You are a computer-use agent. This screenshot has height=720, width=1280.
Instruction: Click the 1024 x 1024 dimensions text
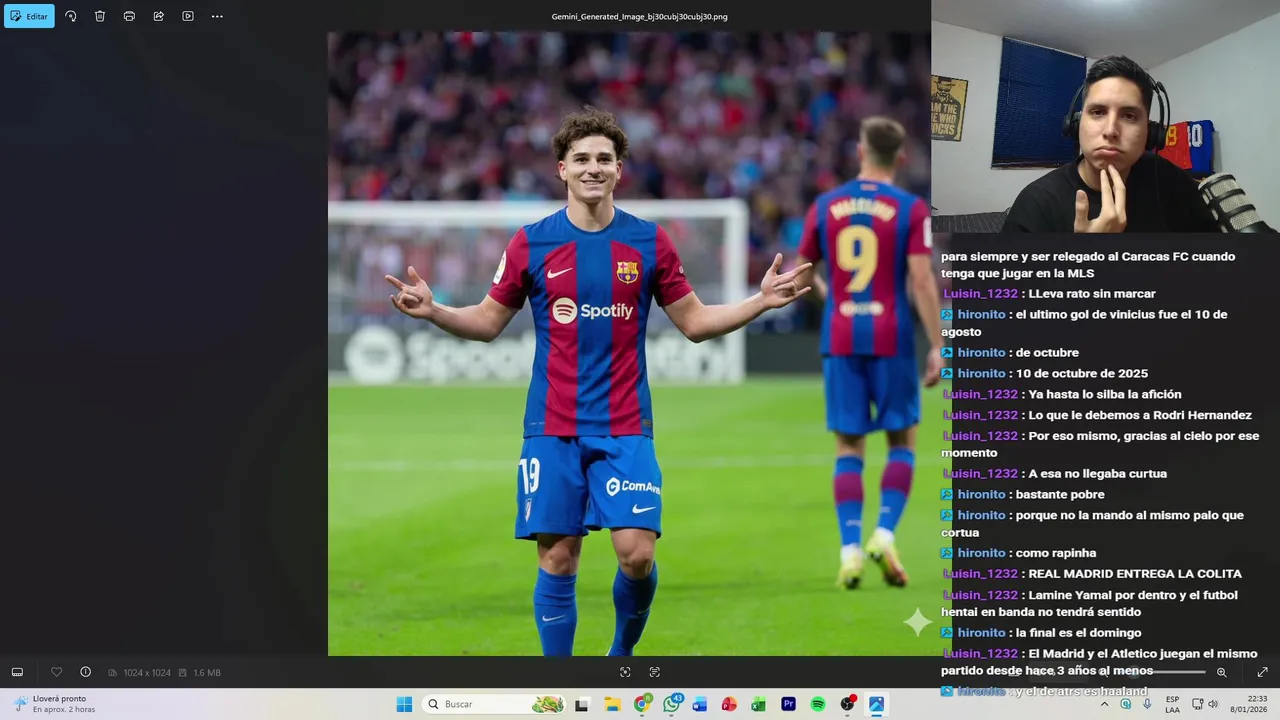pyautogui.click(x=146, y=673)
